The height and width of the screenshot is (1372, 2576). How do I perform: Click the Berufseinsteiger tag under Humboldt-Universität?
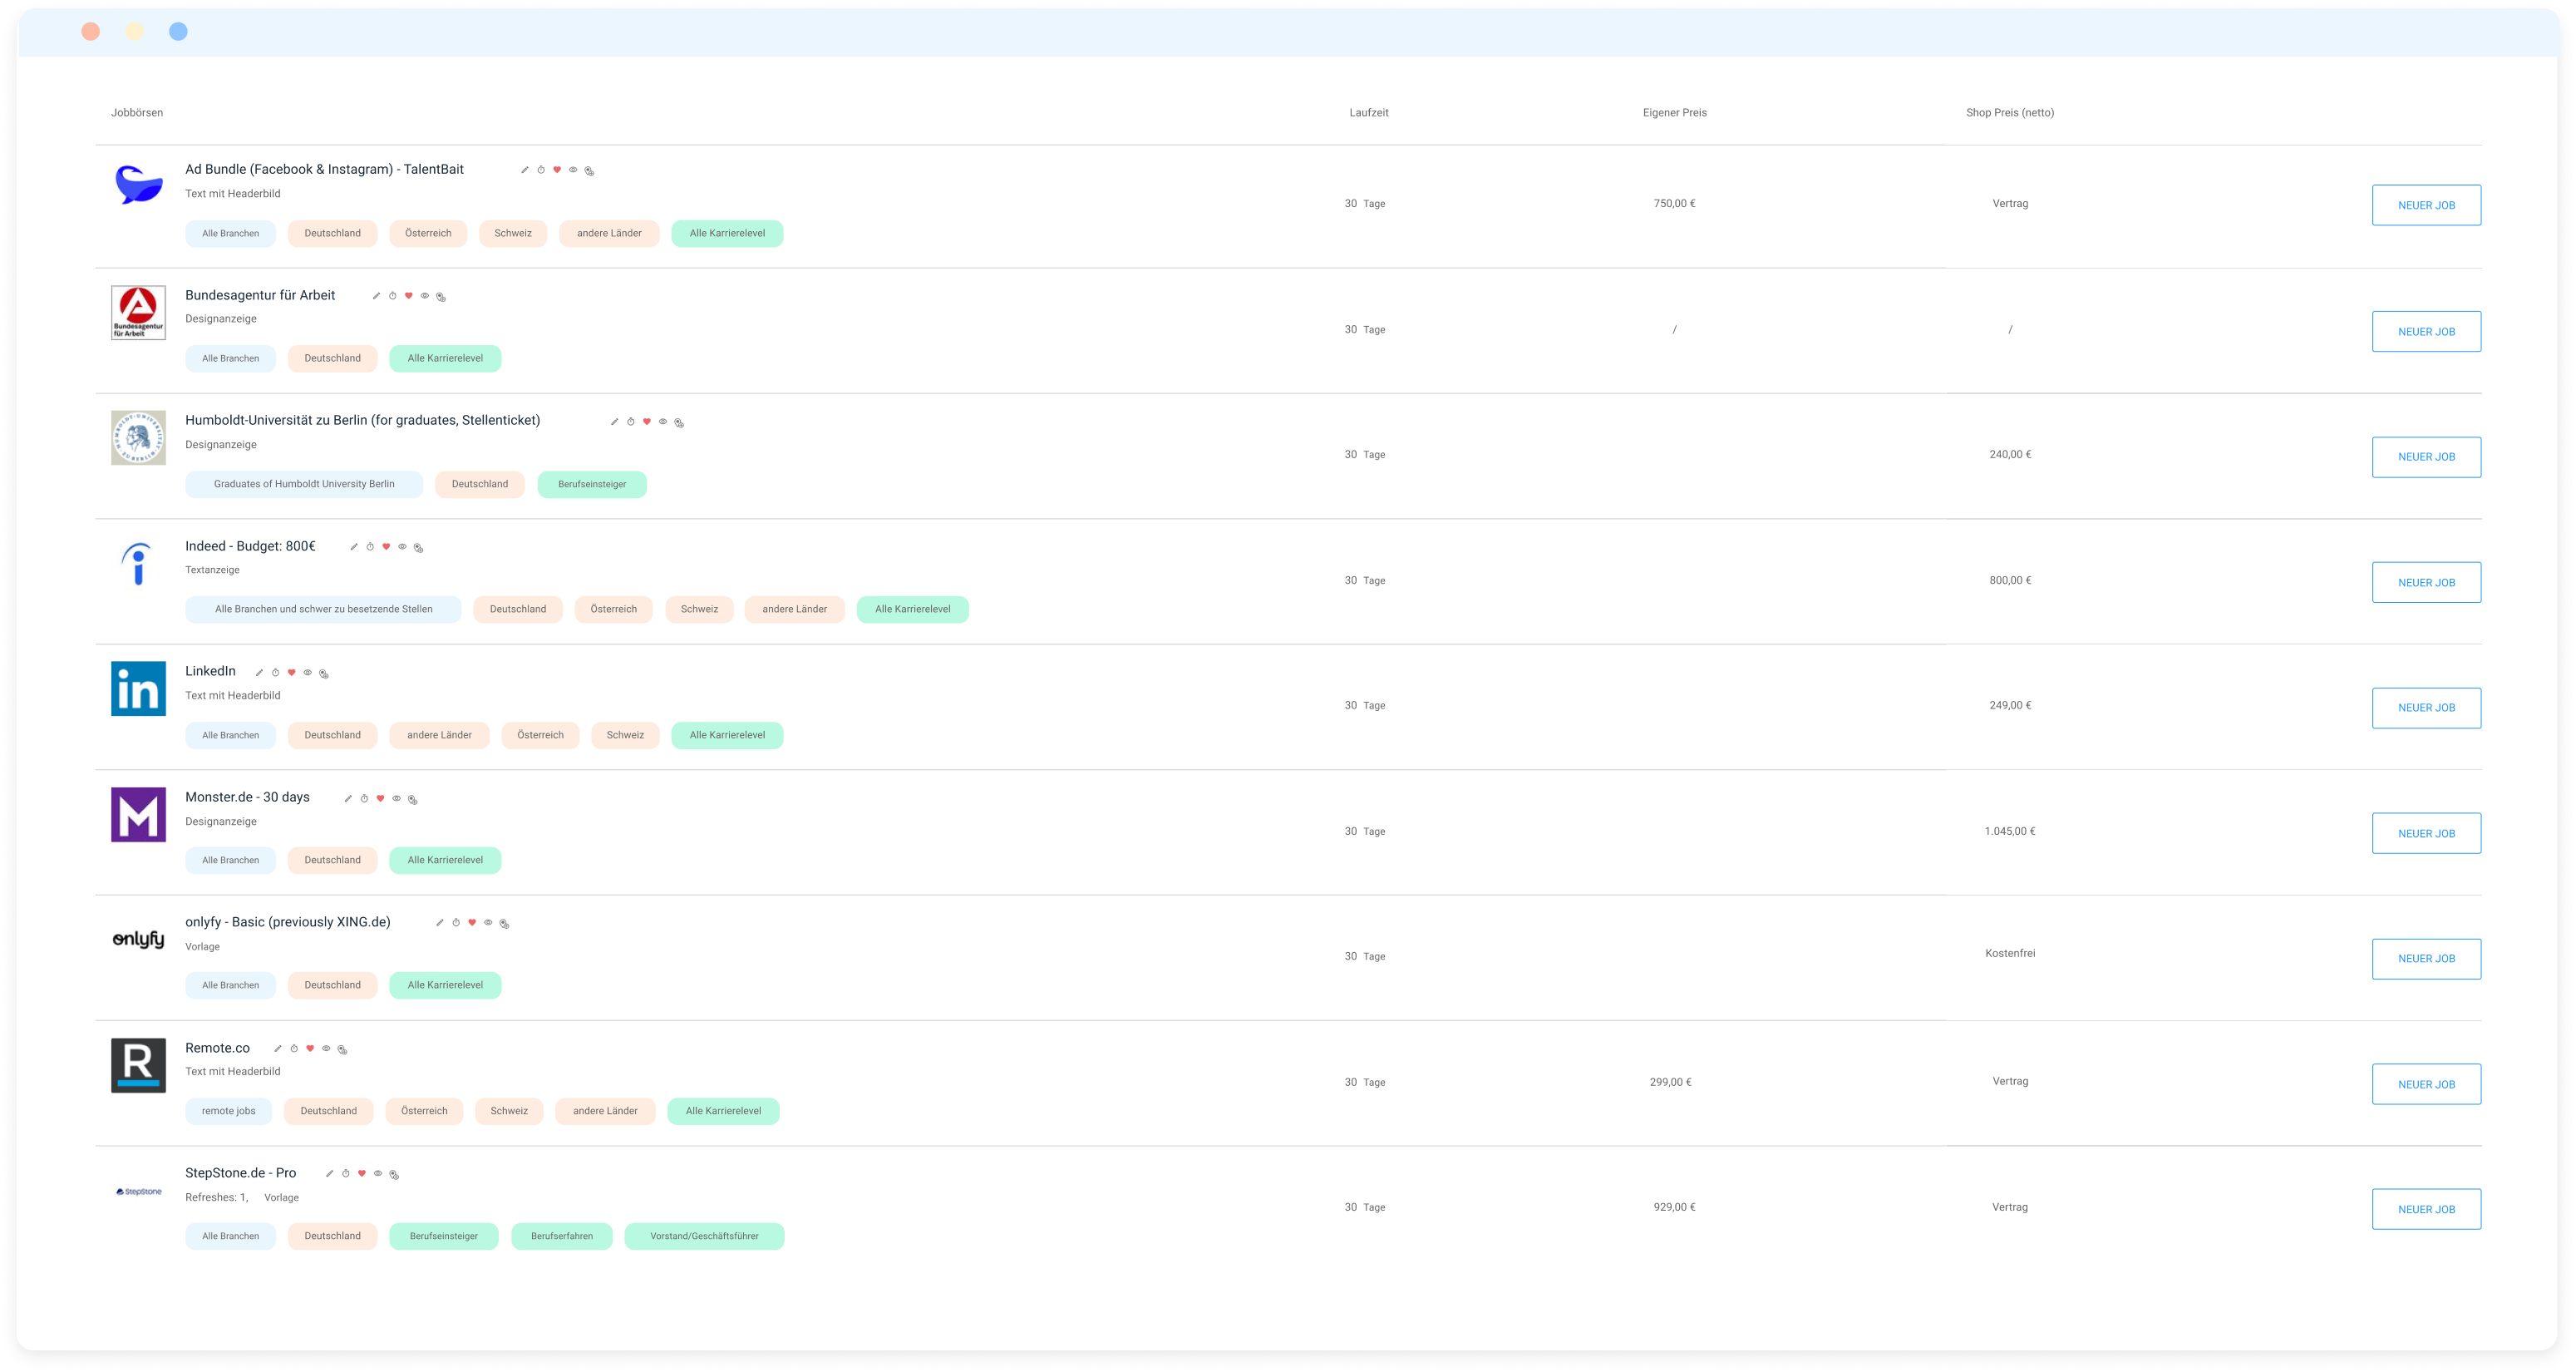592,485
